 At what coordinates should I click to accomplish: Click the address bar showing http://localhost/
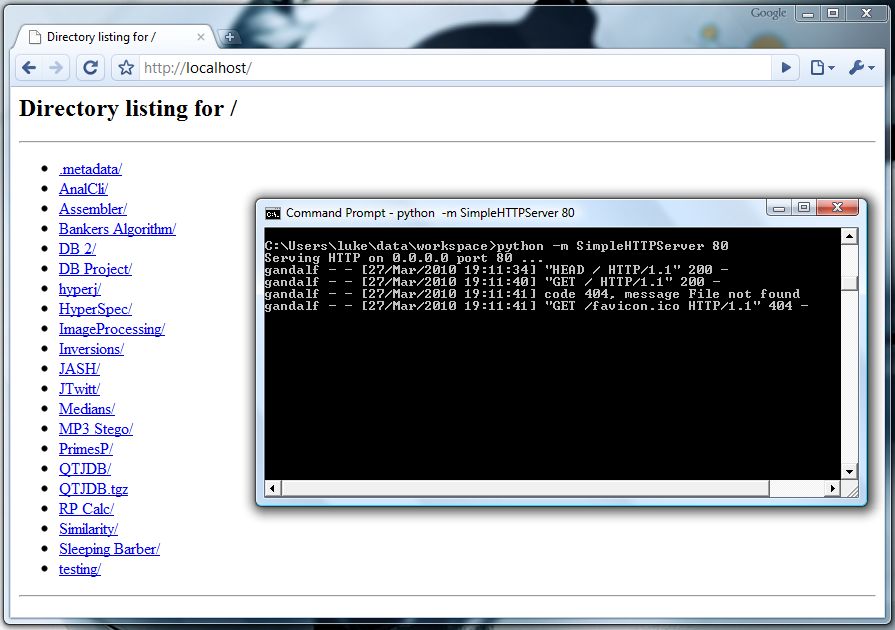point(450,68)
